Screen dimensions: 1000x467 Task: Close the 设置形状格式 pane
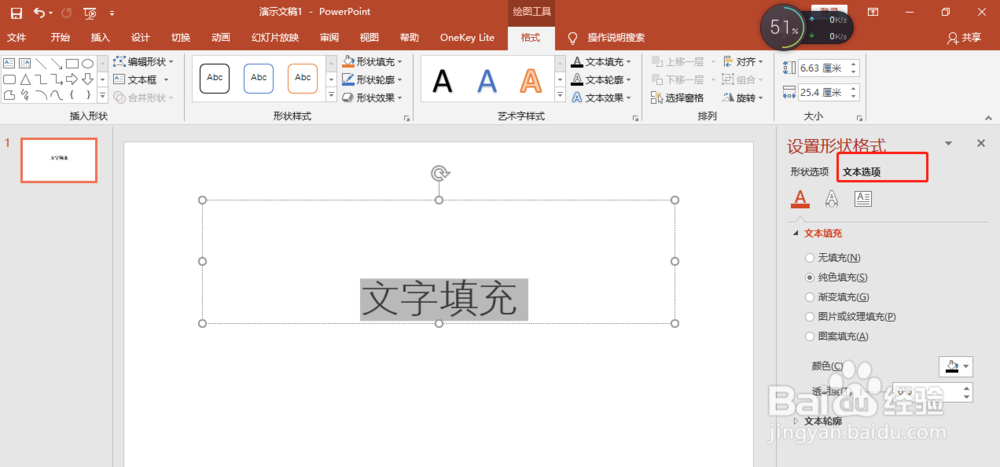(x=981, y=143)
